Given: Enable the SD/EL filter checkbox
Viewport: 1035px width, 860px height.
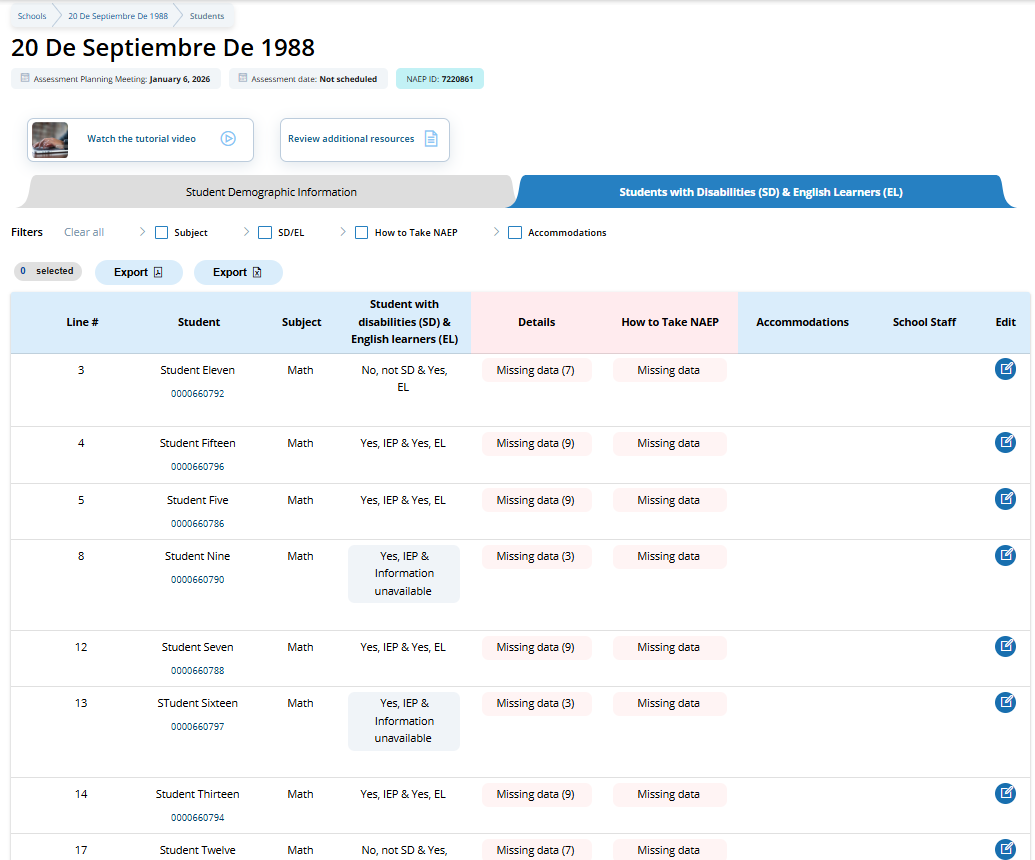Looking at the screenshot, I should tap(265, 233).
